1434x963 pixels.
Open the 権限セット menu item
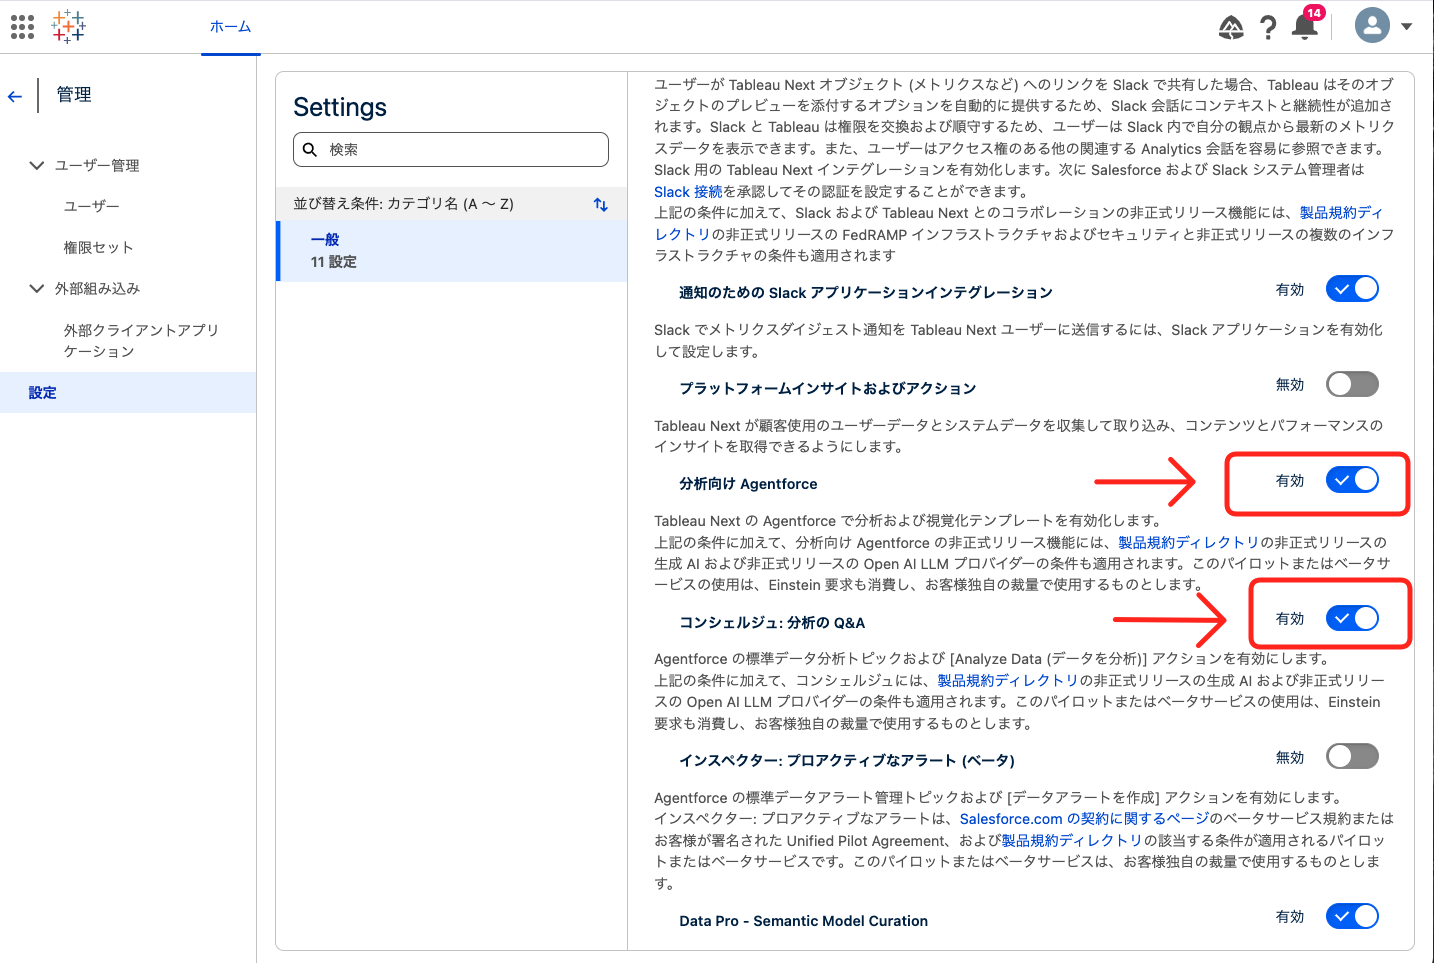98,247
